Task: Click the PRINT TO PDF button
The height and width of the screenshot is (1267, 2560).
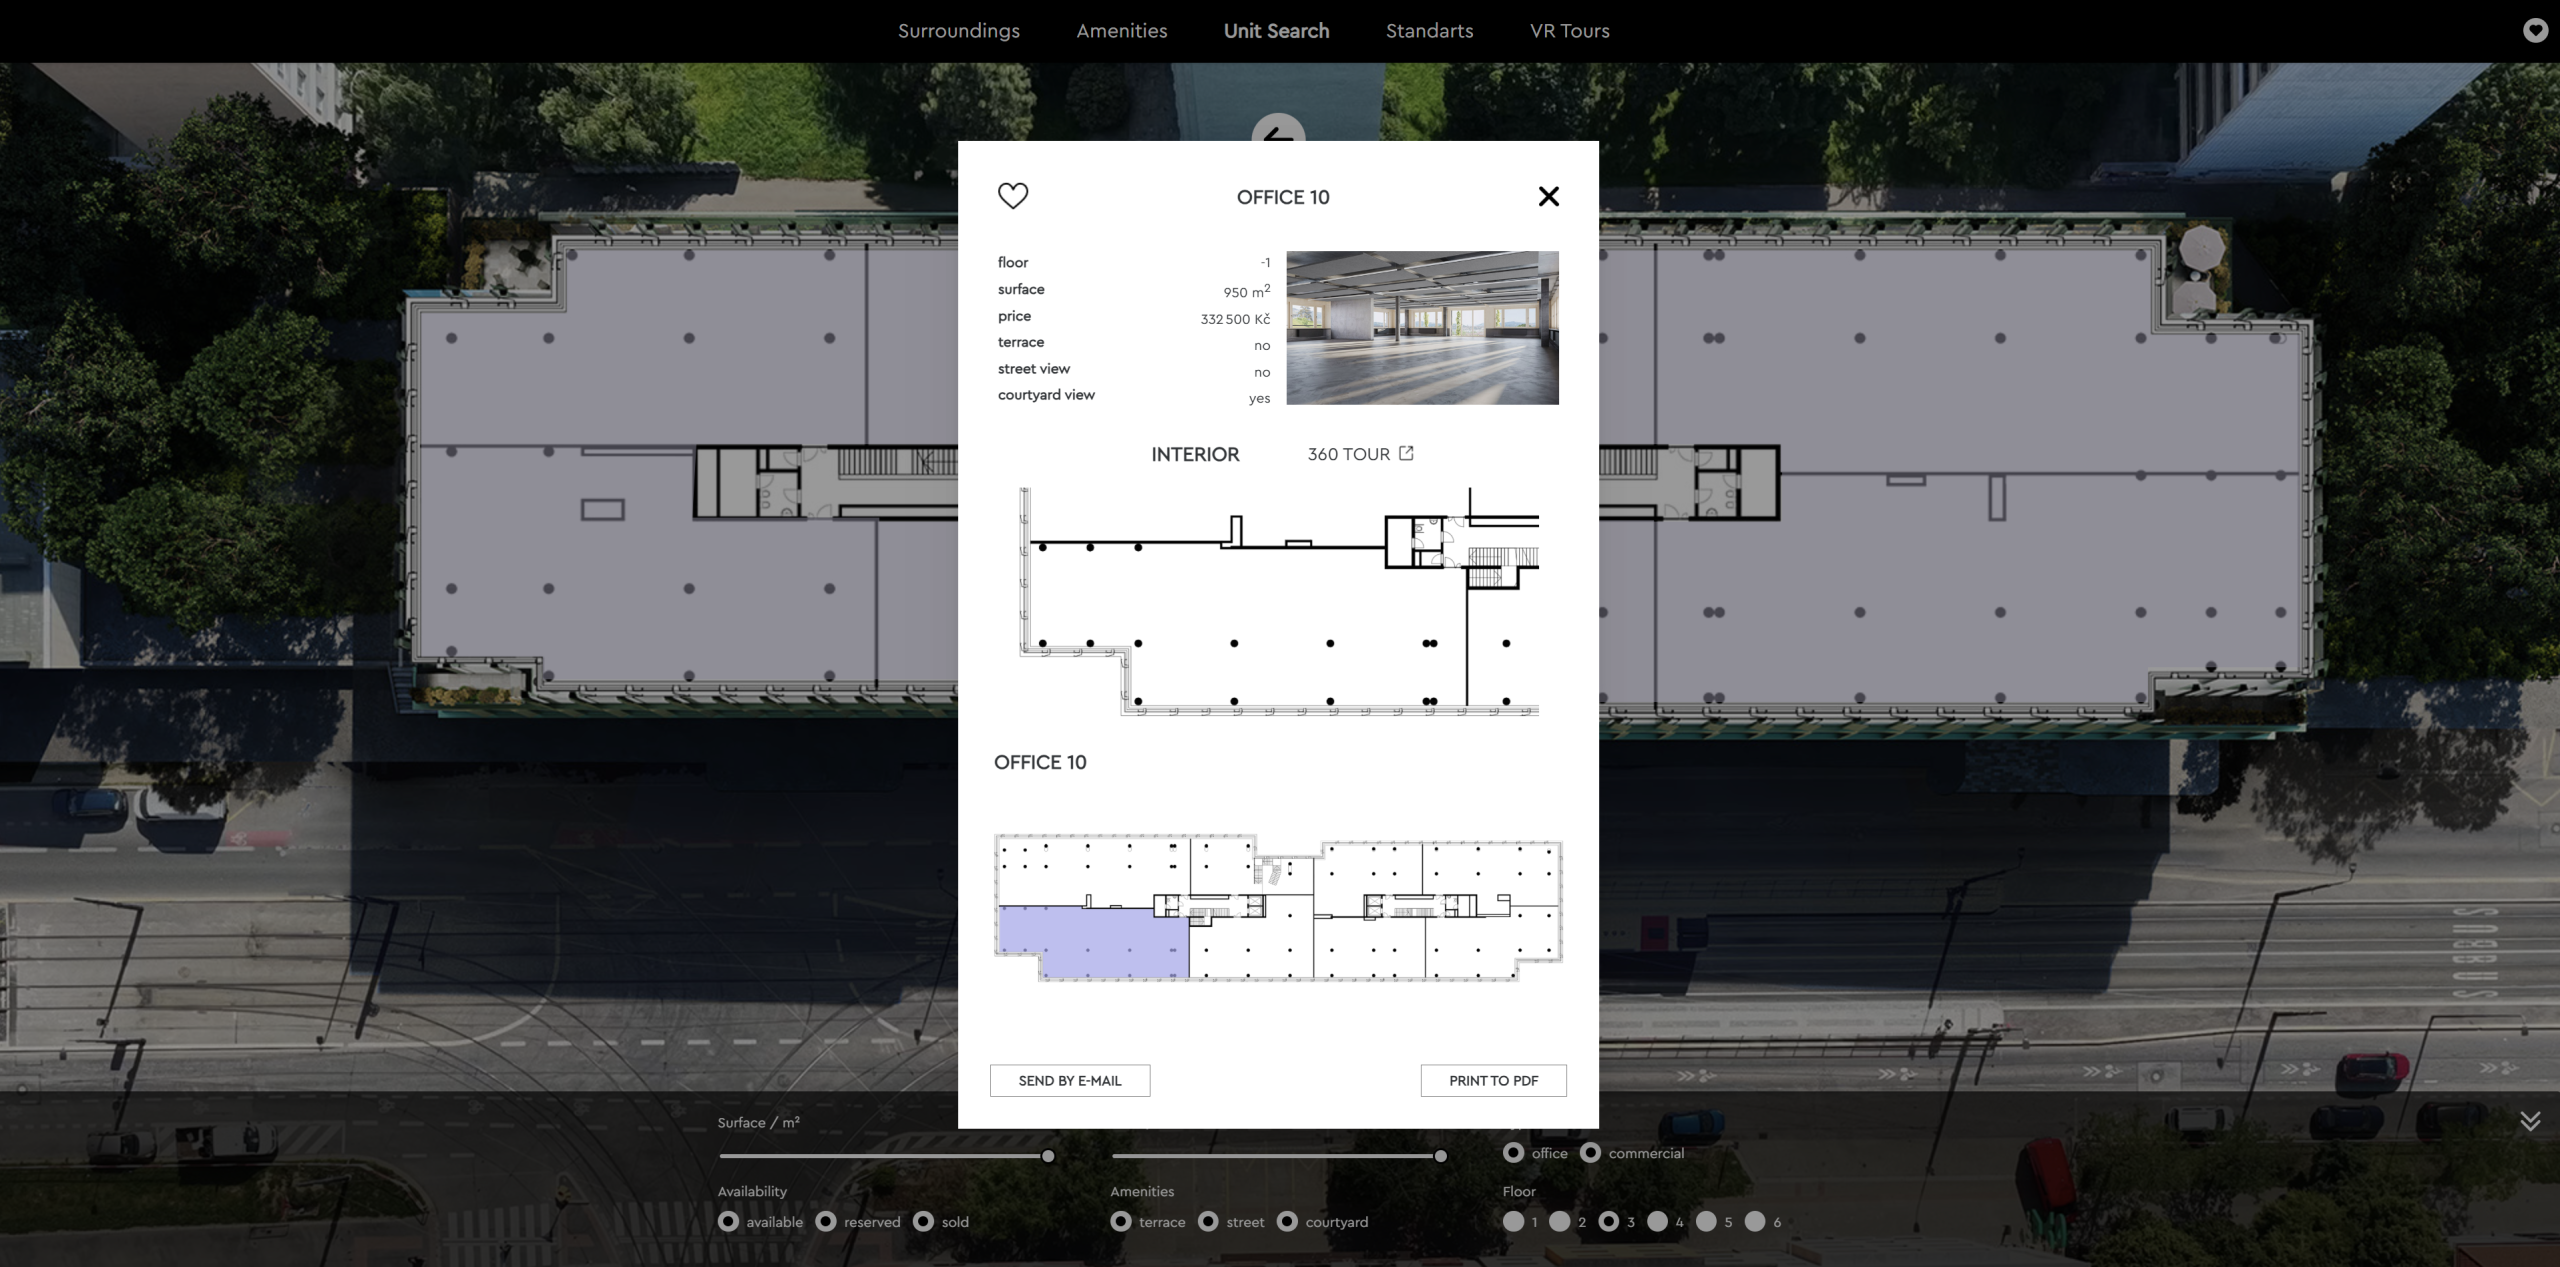Action: tap(1493, 1081)
